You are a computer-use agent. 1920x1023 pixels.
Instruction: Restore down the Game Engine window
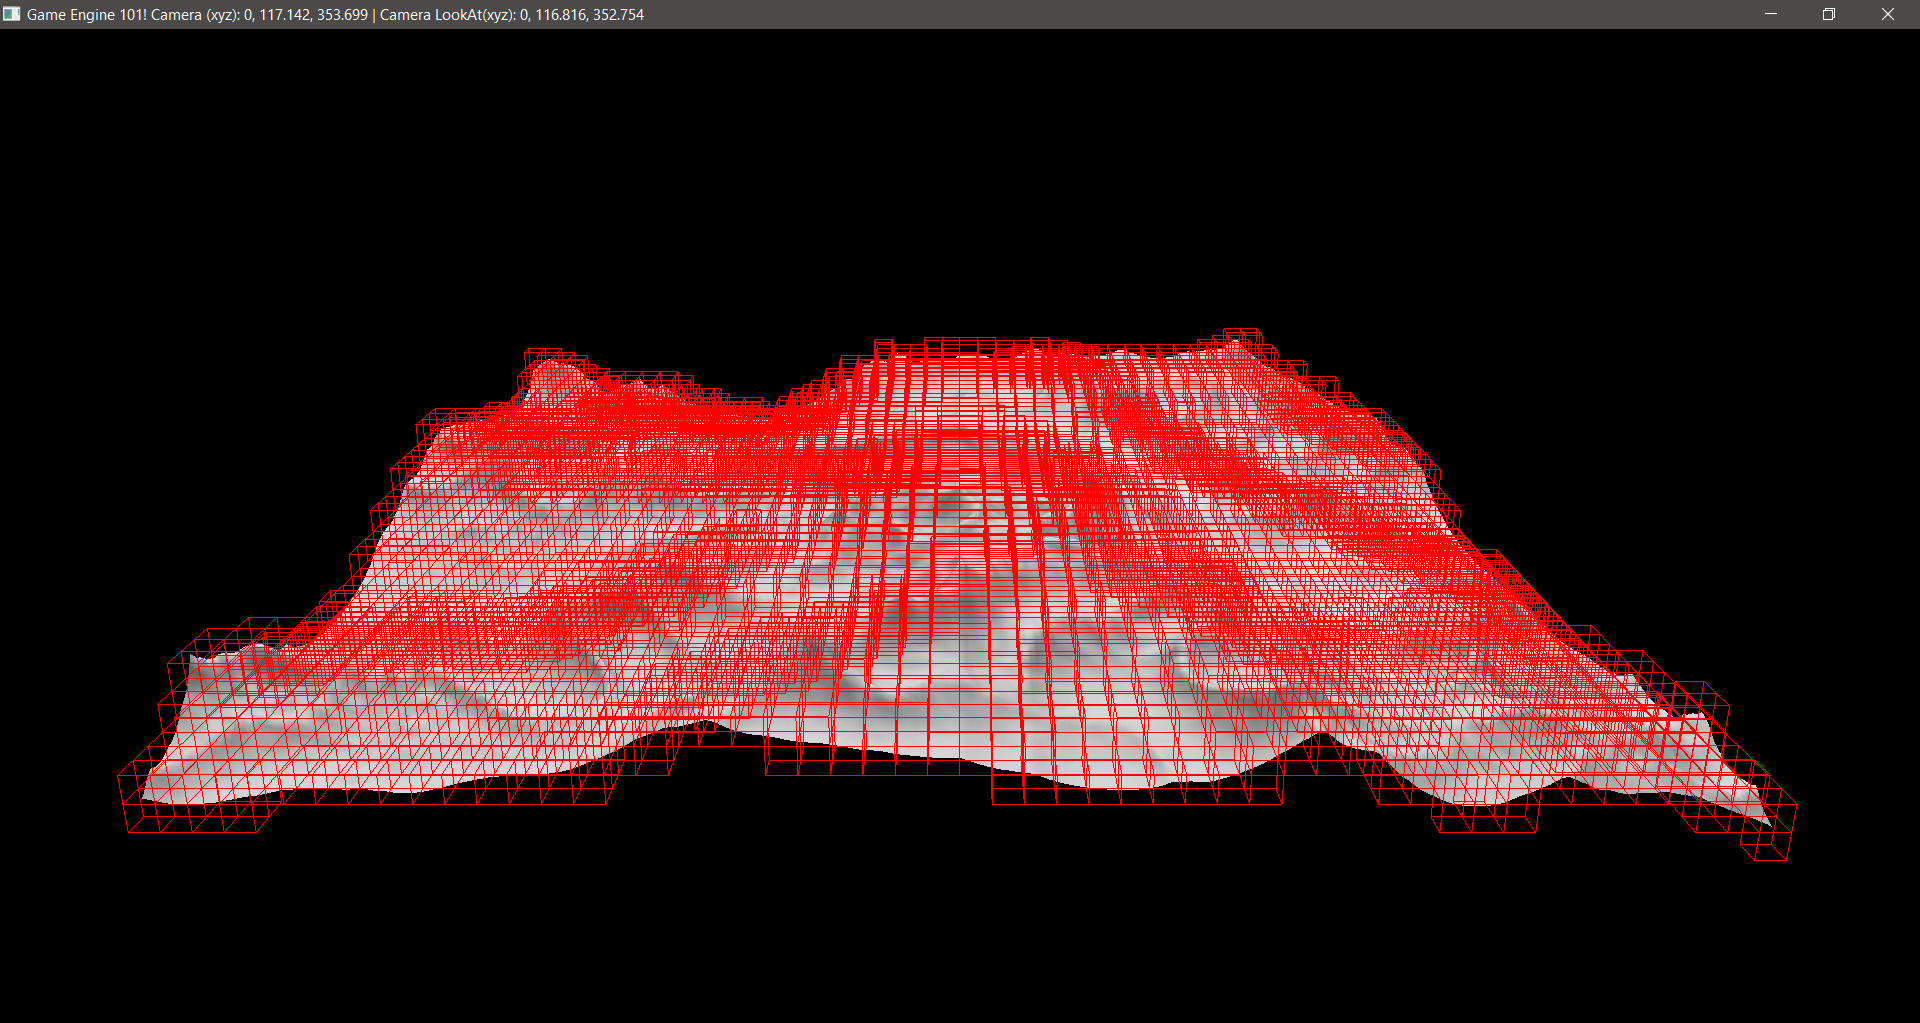point(1829,14)
